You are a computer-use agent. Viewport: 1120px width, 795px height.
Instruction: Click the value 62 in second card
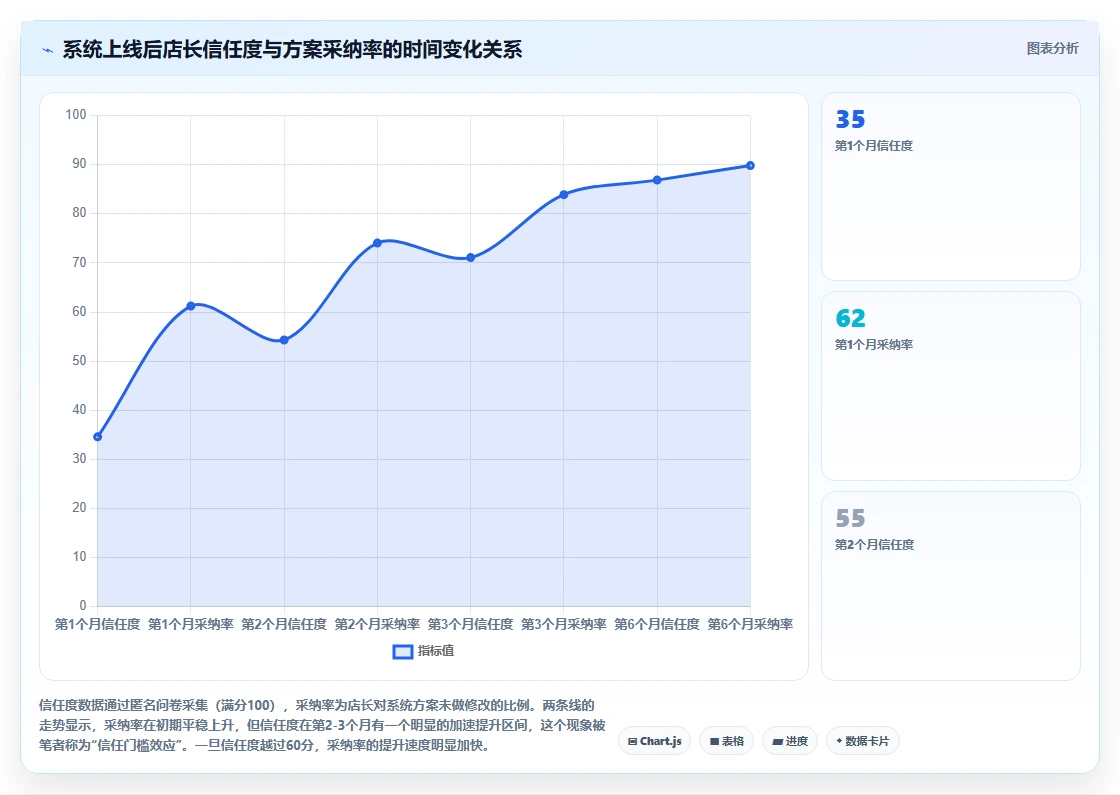850,318
